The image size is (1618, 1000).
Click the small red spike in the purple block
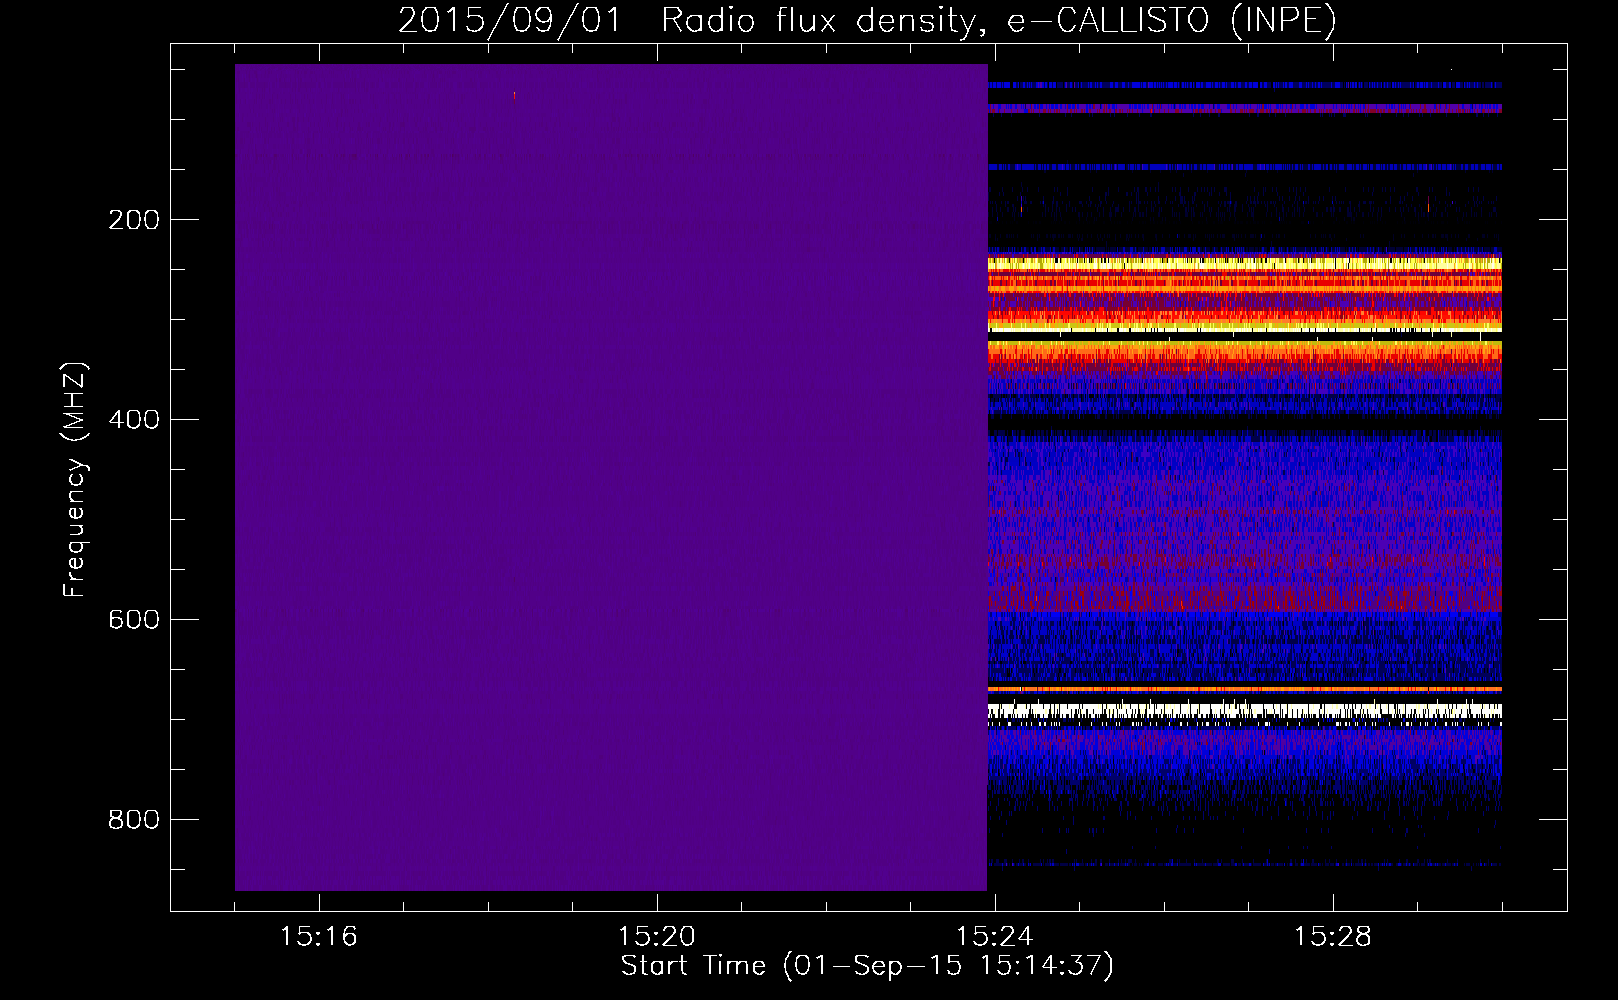514,96
